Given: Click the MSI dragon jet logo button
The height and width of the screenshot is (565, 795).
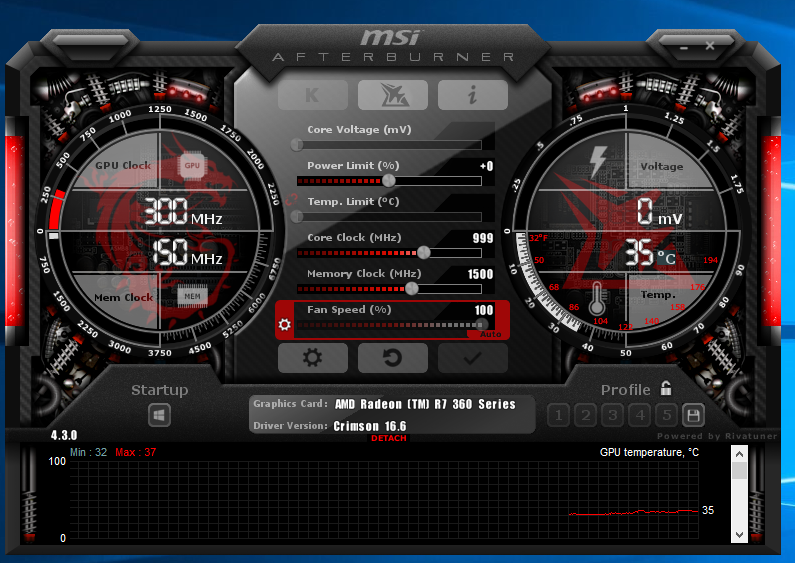Looking at the screenshot, I should [x=393, y=95].
